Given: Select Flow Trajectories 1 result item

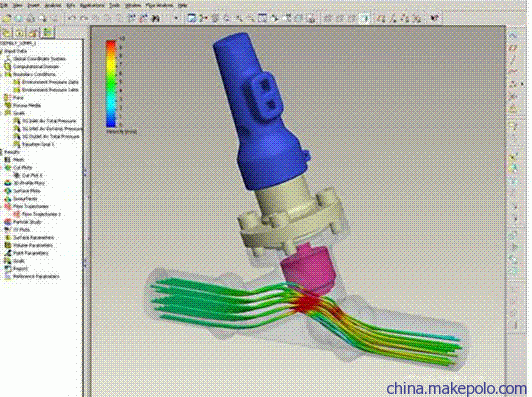Looking at the screenshot, I should [41, 214].
